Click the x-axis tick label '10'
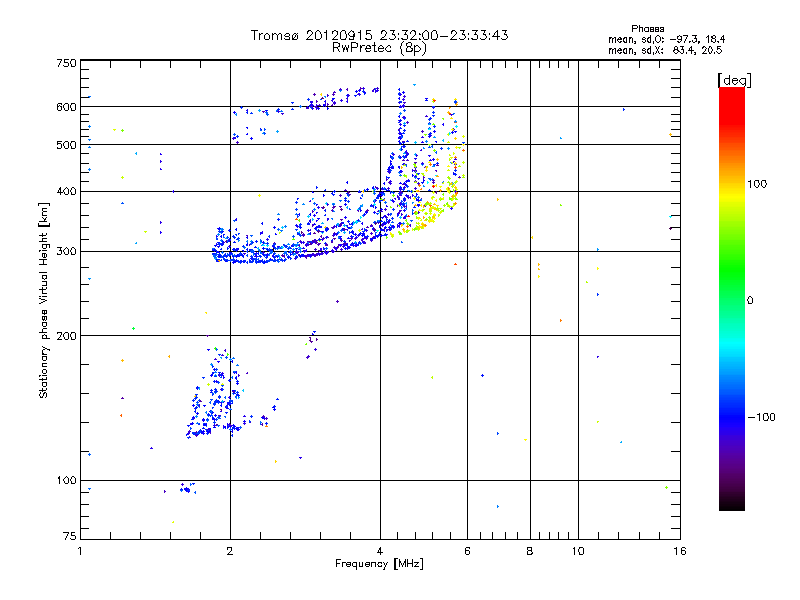 578,551
